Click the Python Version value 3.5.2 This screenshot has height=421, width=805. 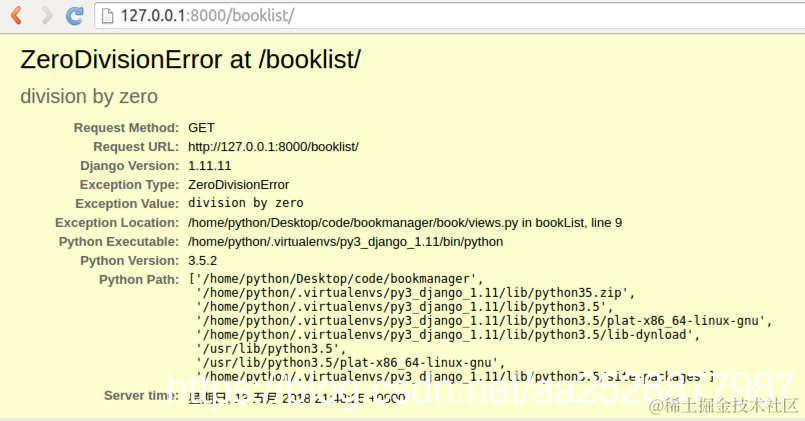coord(202,261)
